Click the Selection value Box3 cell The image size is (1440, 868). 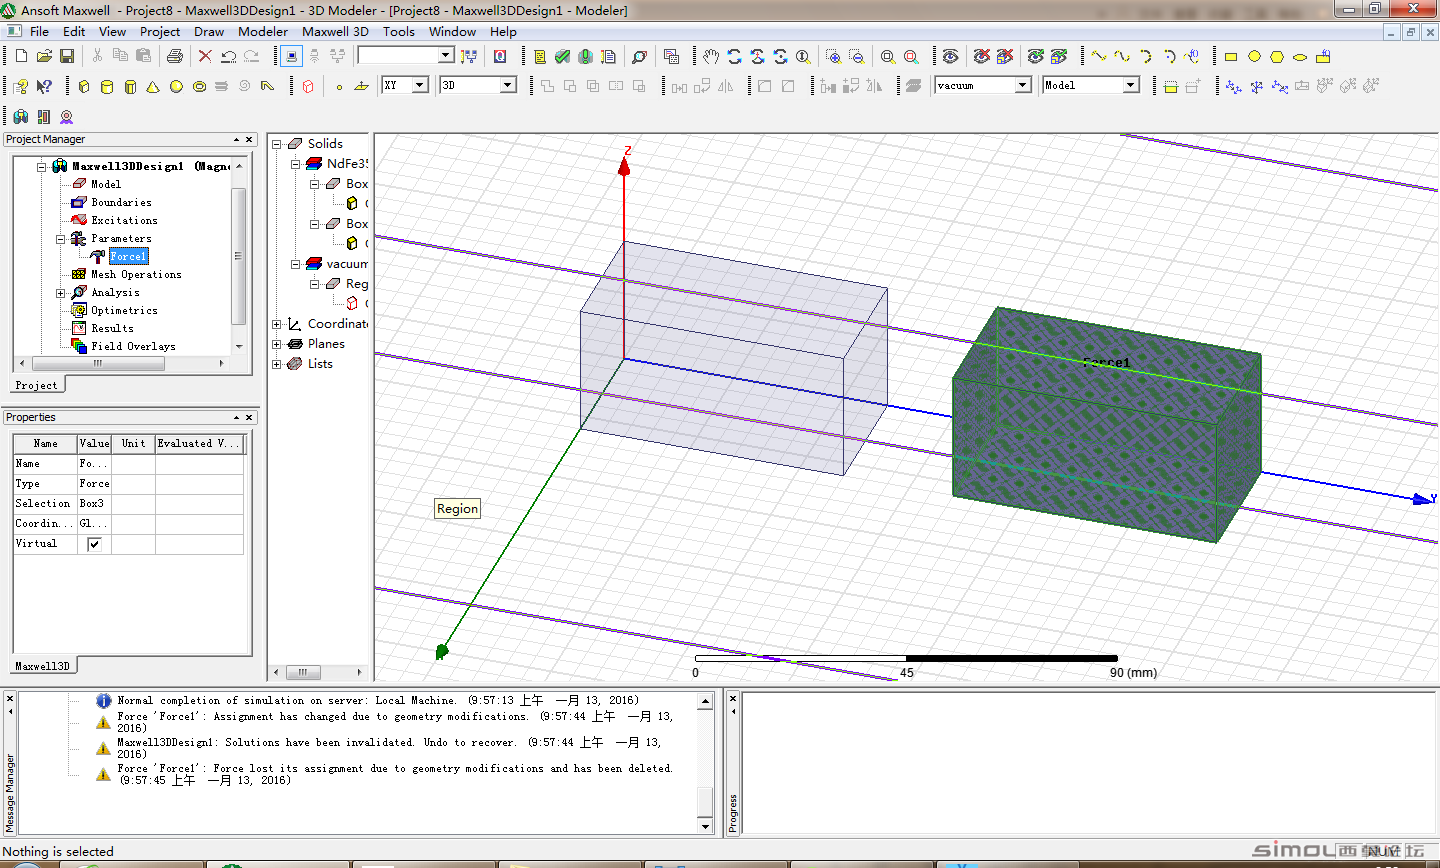pos(94,504)
